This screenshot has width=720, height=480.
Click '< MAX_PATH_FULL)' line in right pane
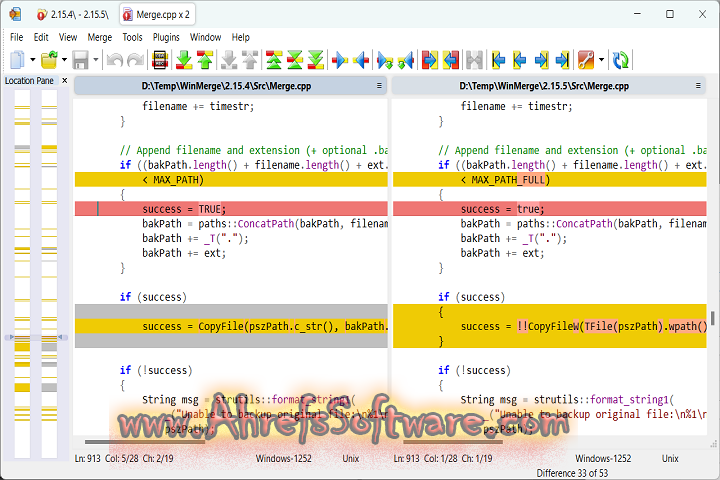pyautogui.click(x=550, y=180)
